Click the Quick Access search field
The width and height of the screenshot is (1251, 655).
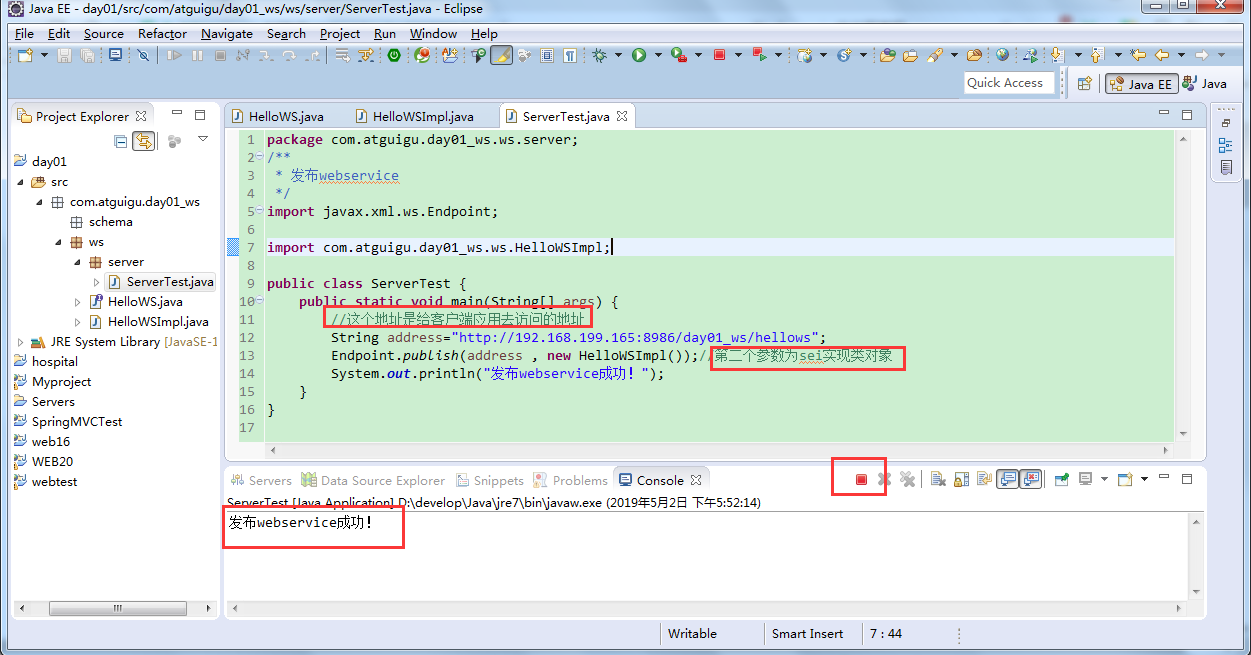pyautogui.click(x=1009, y=83)
